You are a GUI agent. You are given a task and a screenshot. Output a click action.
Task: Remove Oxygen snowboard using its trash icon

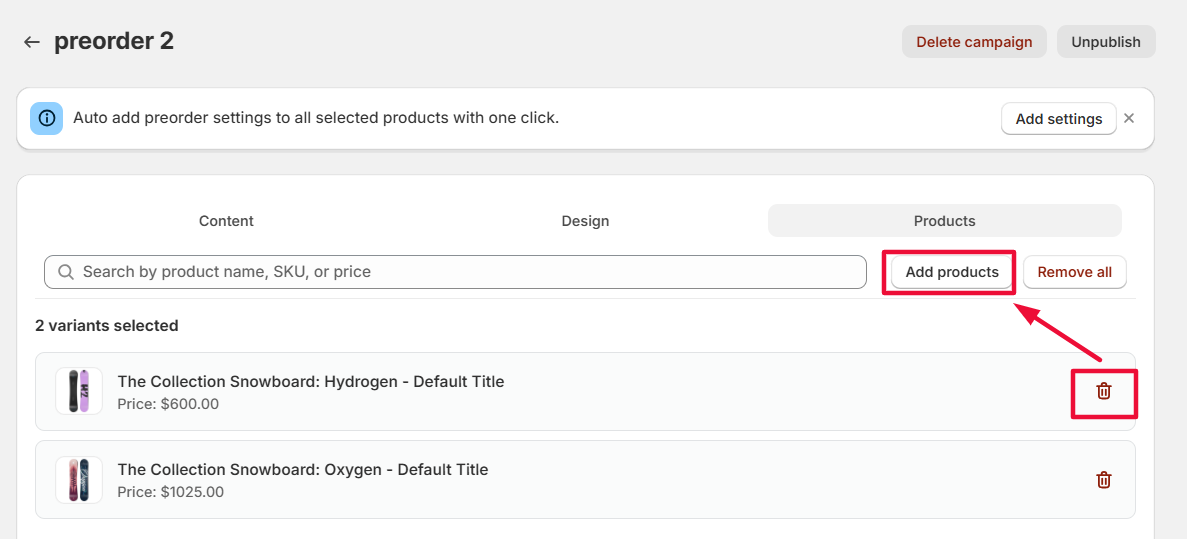pos(1104,480)
